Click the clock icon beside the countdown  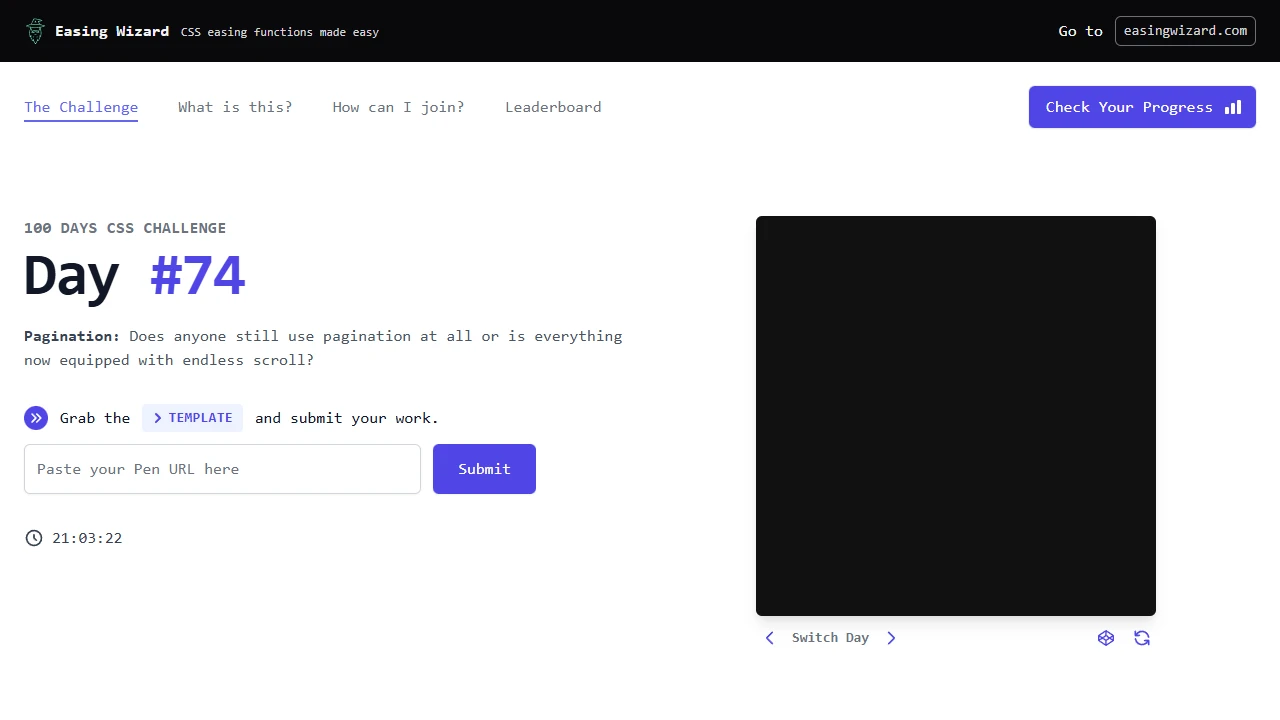click(x=34, y=538)
